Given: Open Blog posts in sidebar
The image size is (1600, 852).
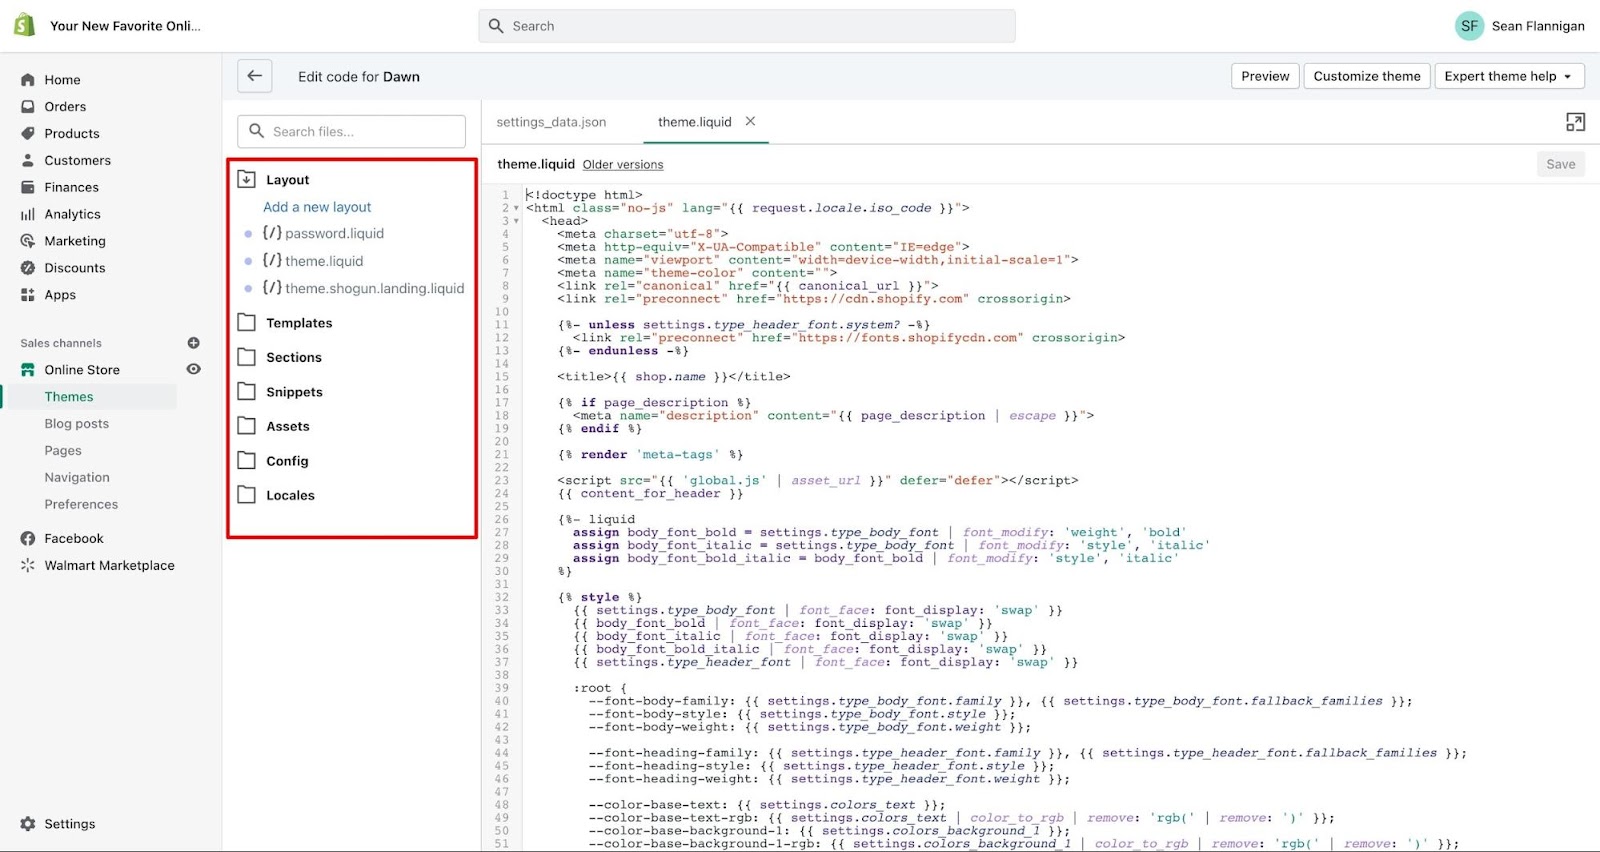Looking at the screenshot, I should (x=77, y=424).
